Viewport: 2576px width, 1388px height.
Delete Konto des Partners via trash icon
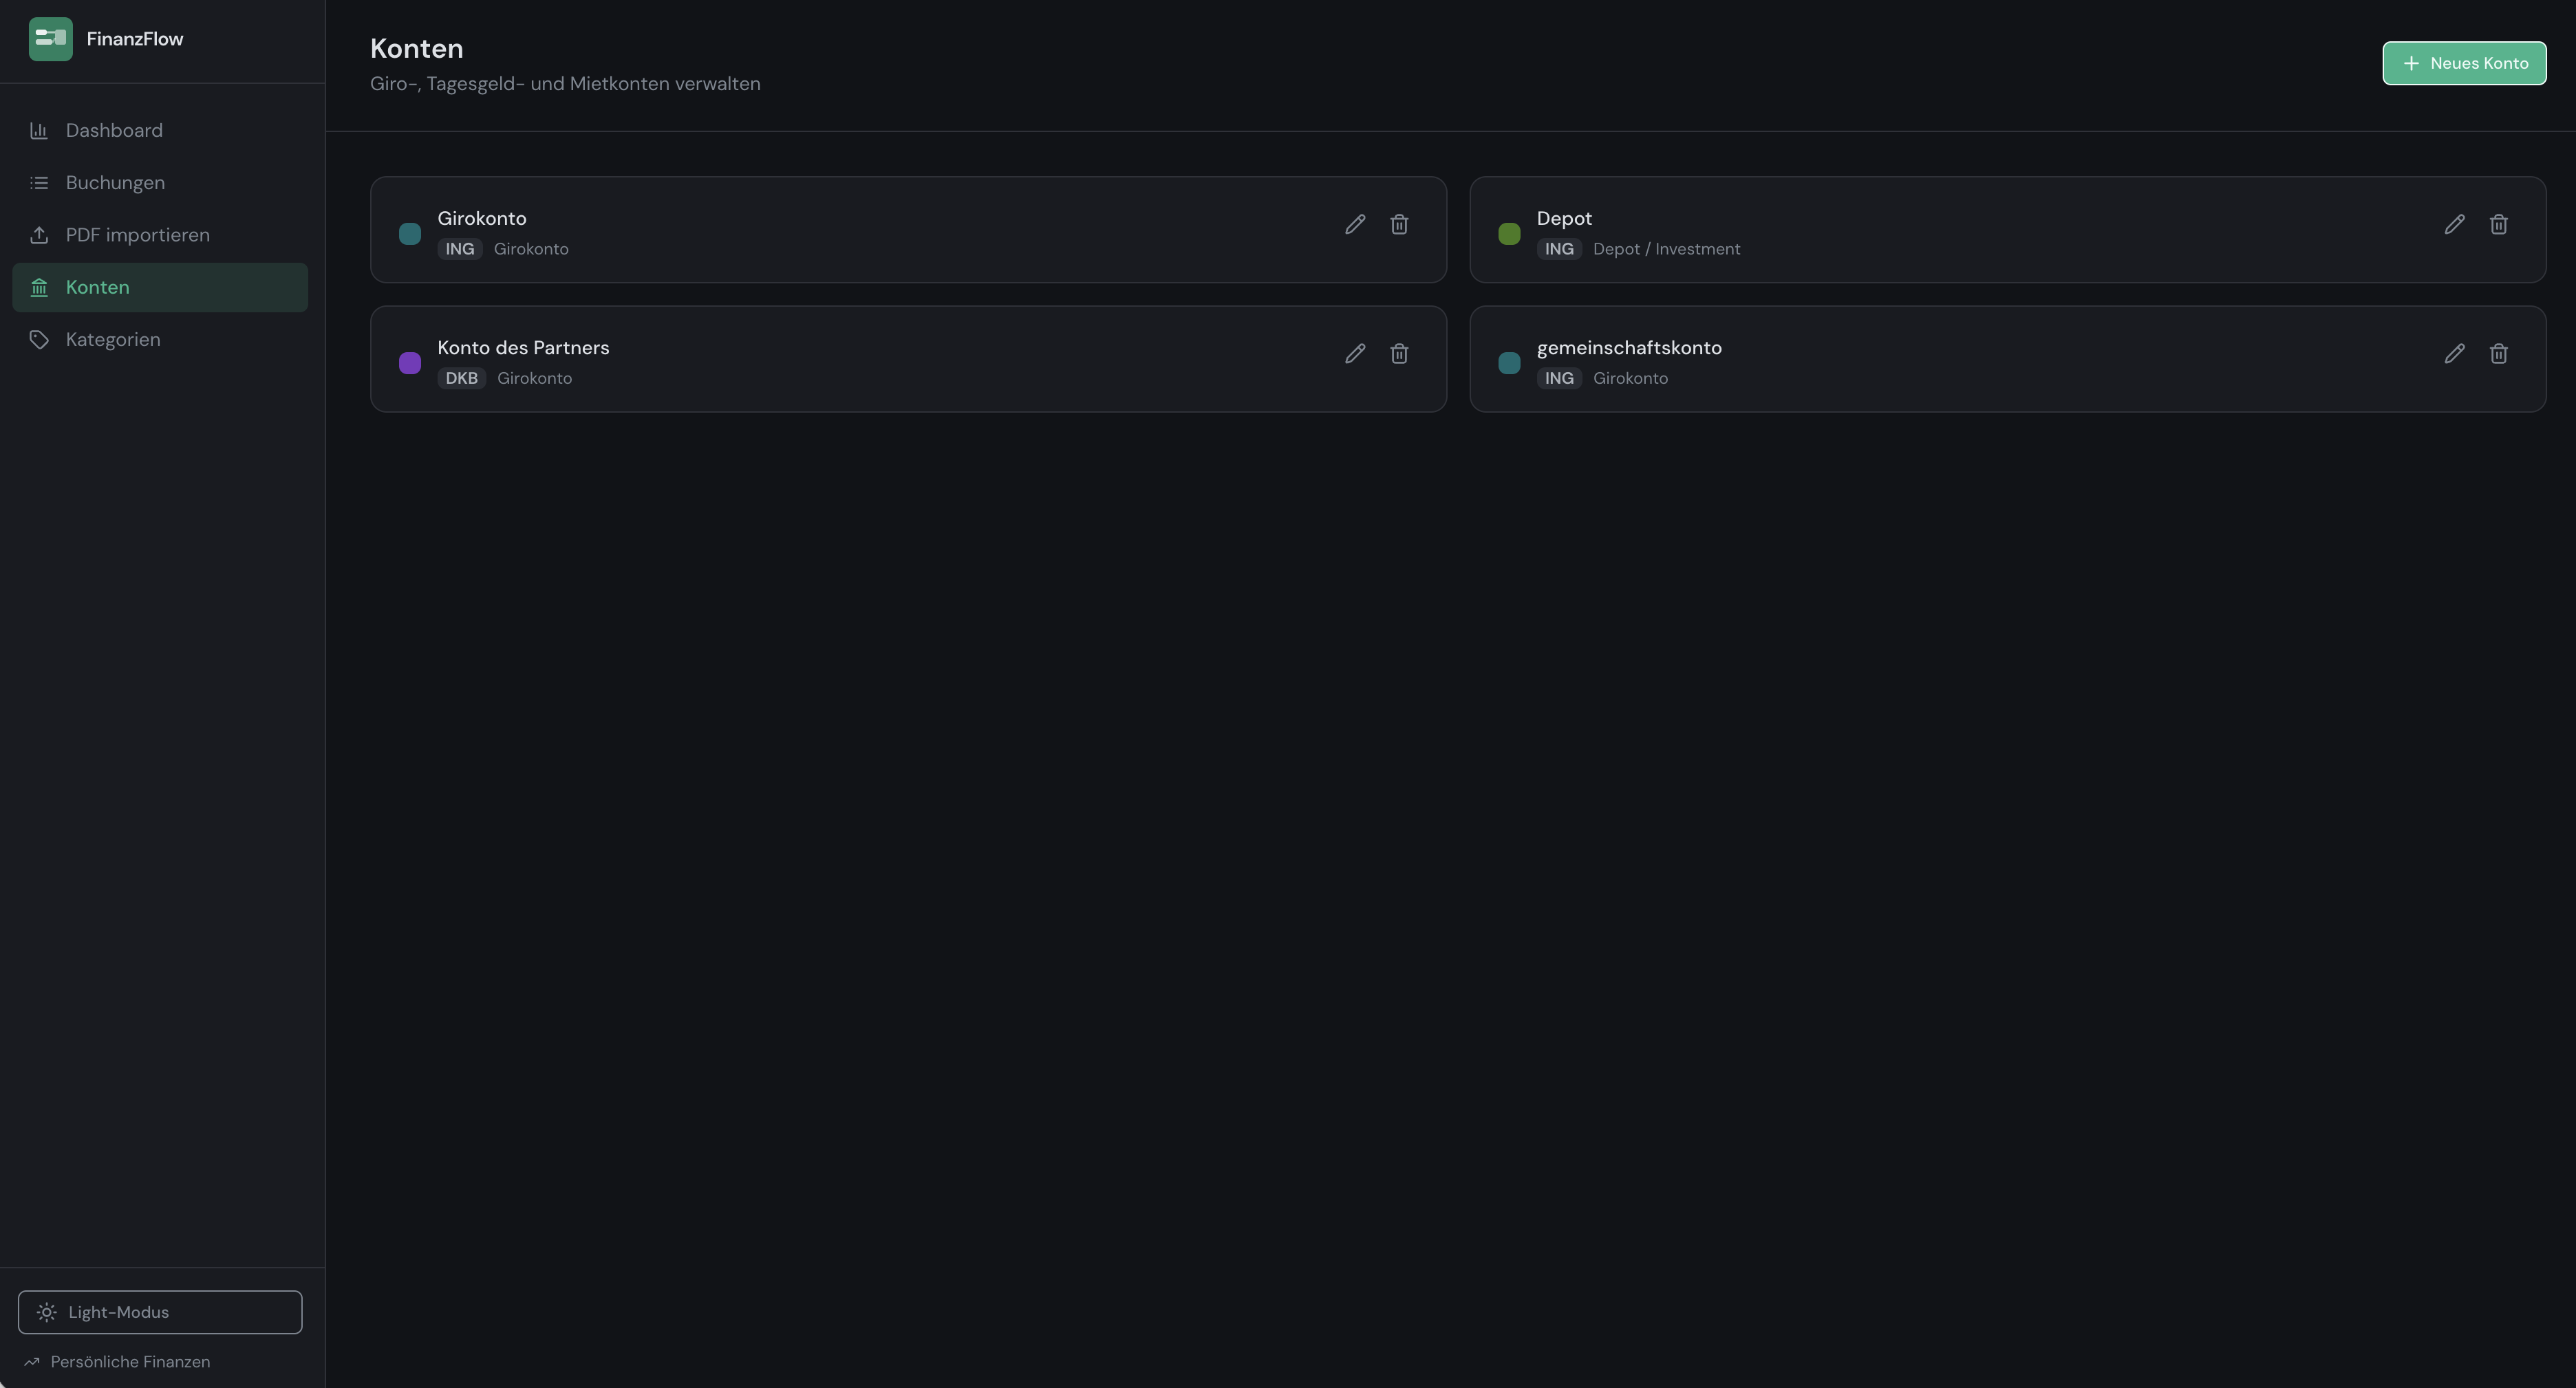(x=1399, y=353)
